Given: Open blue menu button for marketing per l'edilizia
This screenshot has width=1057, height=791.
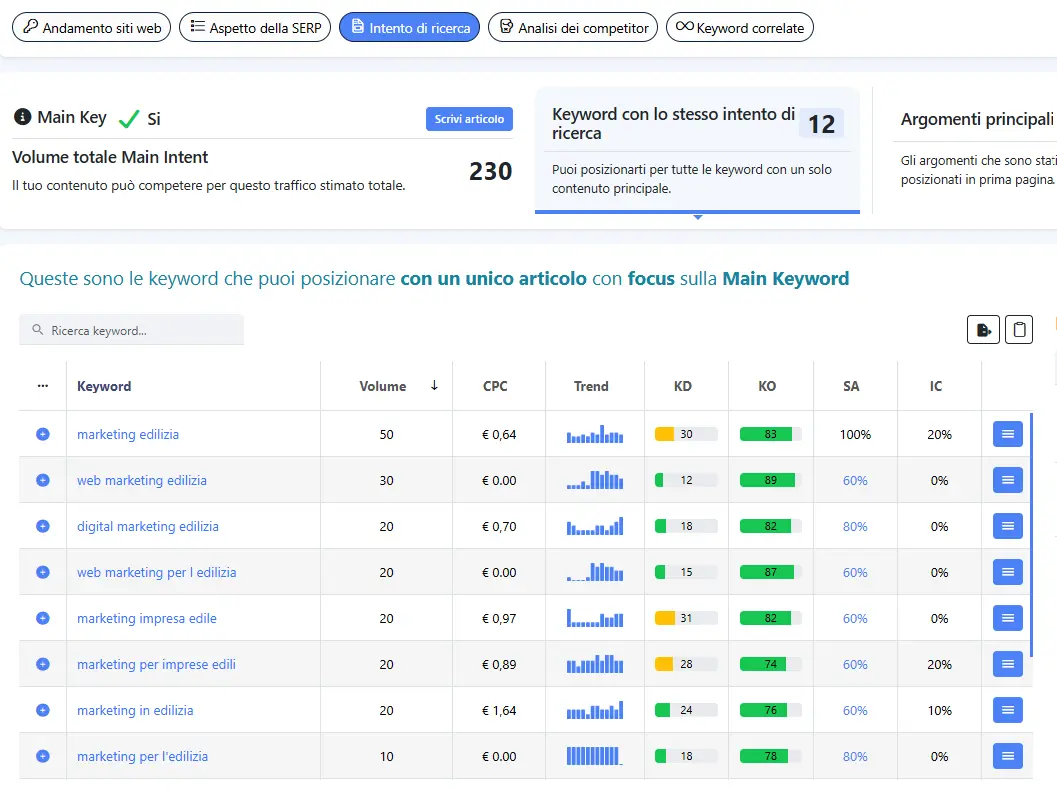Looking at the screenshot, I should tap(1008, 756).
